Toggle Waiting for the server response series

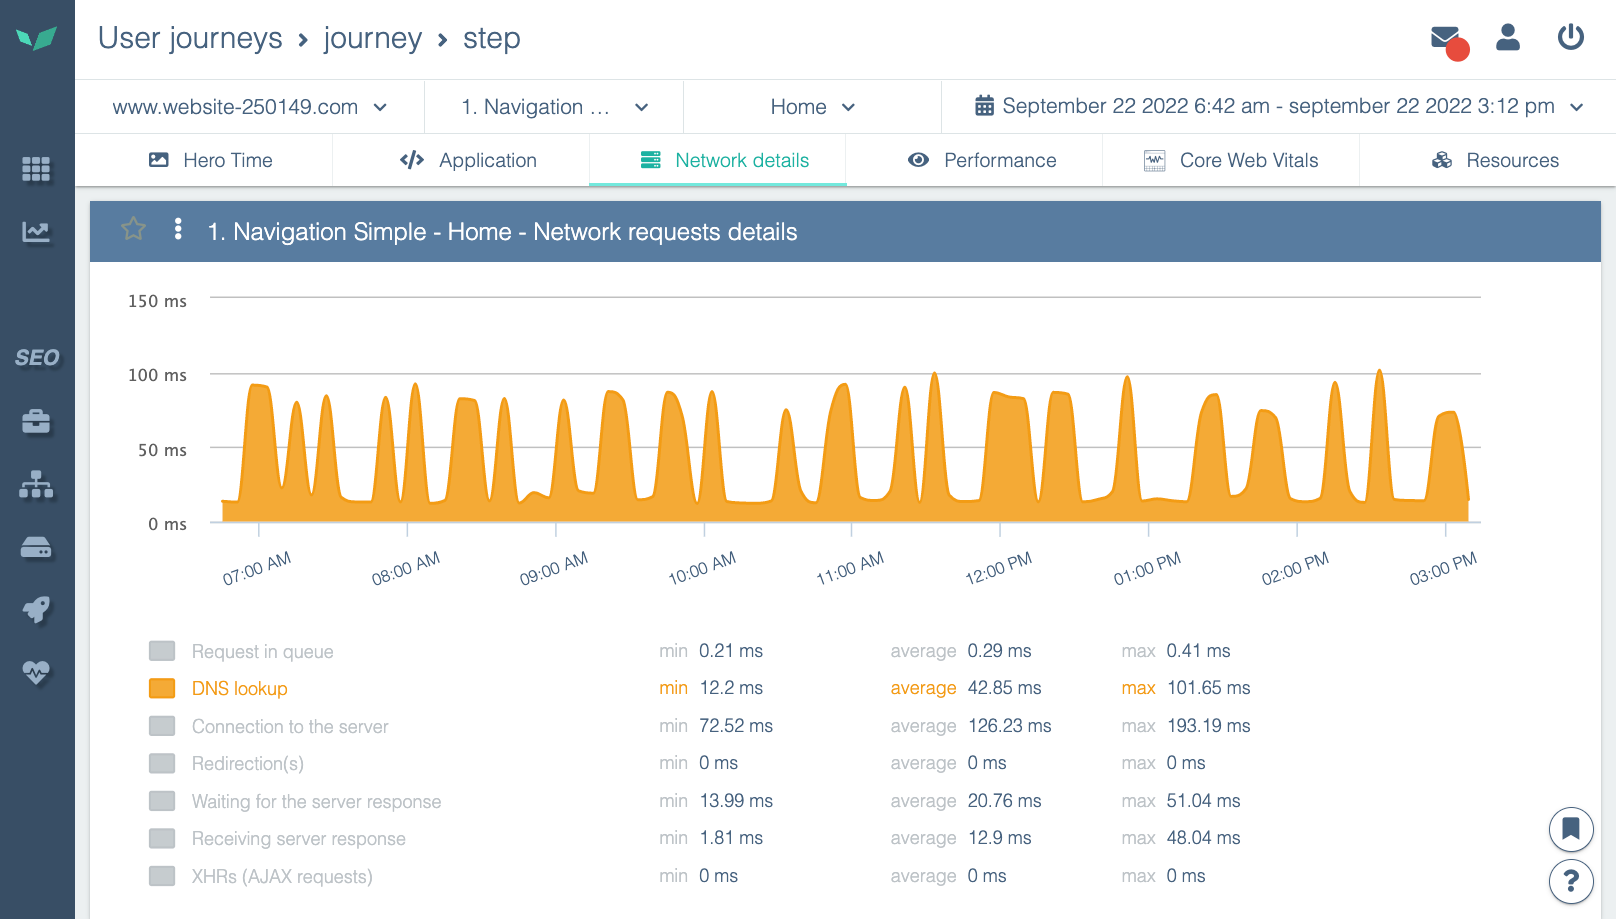[x=162, y=801]
